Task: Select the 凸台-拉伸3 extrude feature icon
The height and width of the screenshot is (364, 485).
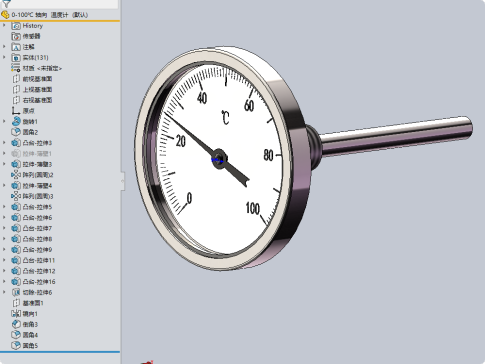Action: (x=16, y=143)
